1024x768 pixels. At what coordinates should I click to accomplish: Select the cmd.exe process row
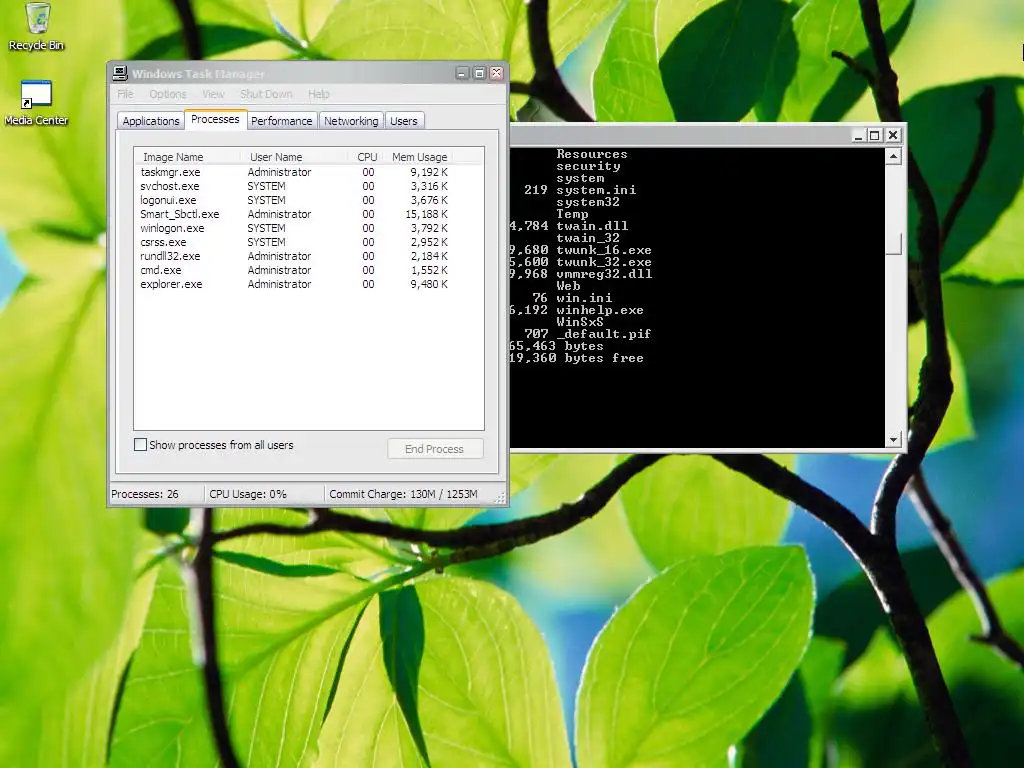click(x=294, y=270)
